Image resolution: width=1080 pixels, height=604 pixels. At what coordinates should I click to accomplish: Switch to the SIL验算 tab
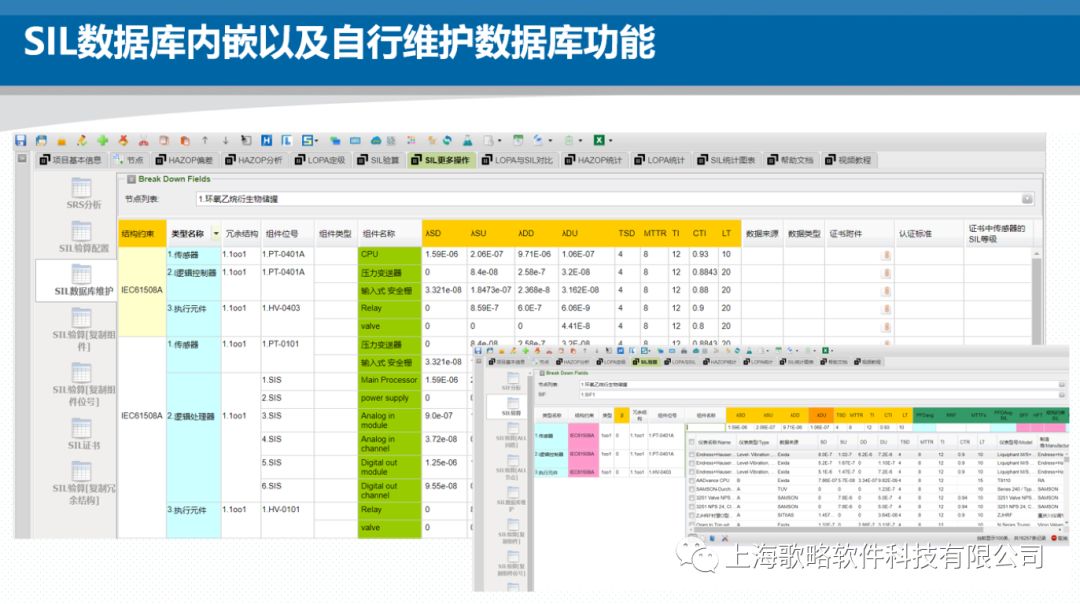(378, 160)
